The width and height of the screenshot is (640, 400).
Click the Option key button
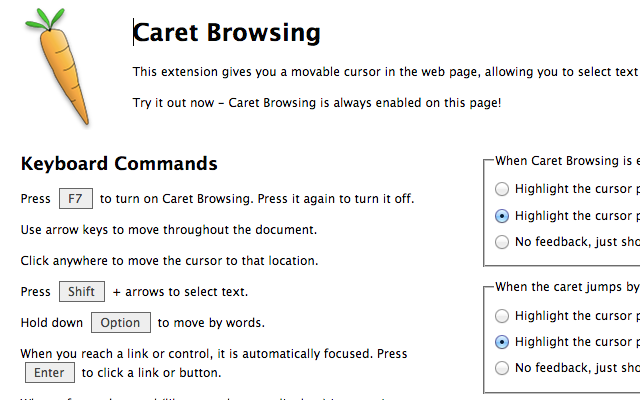pyautogui.click(x=121, y=323)
